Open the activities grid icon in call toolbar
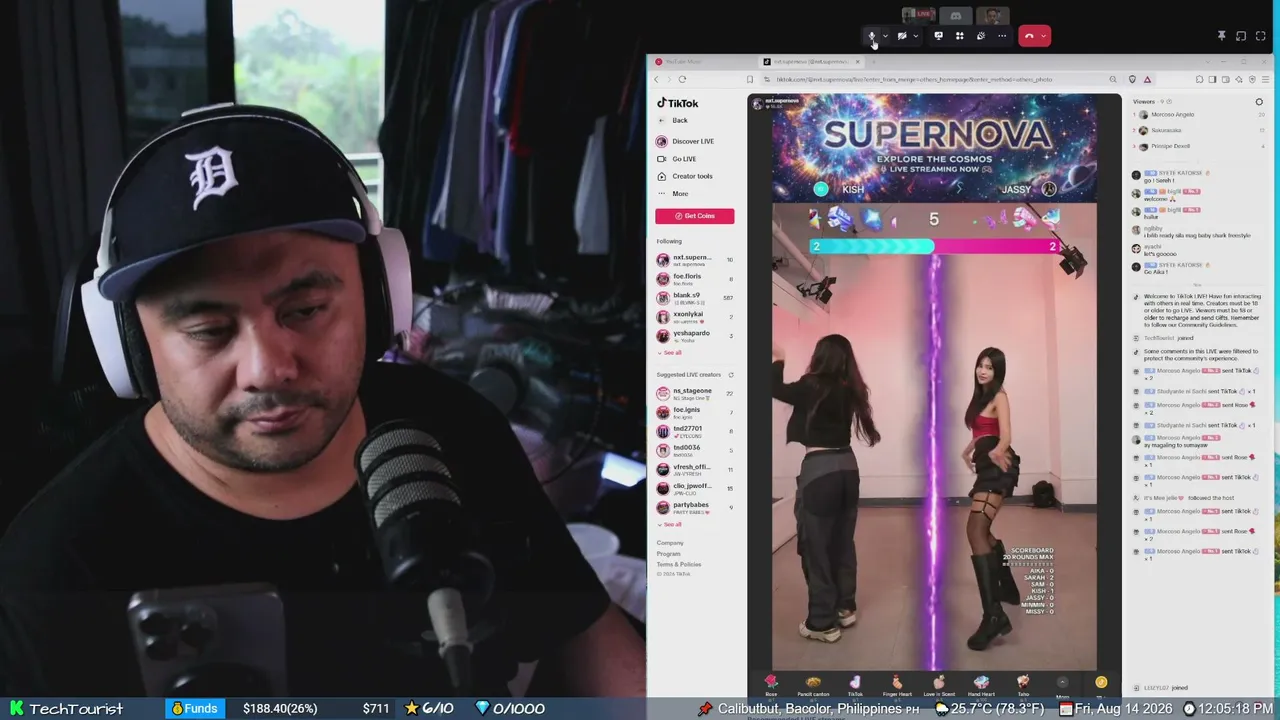This screenshot has width=1280, height=720. pyautogui.click(x=959, y=36)
